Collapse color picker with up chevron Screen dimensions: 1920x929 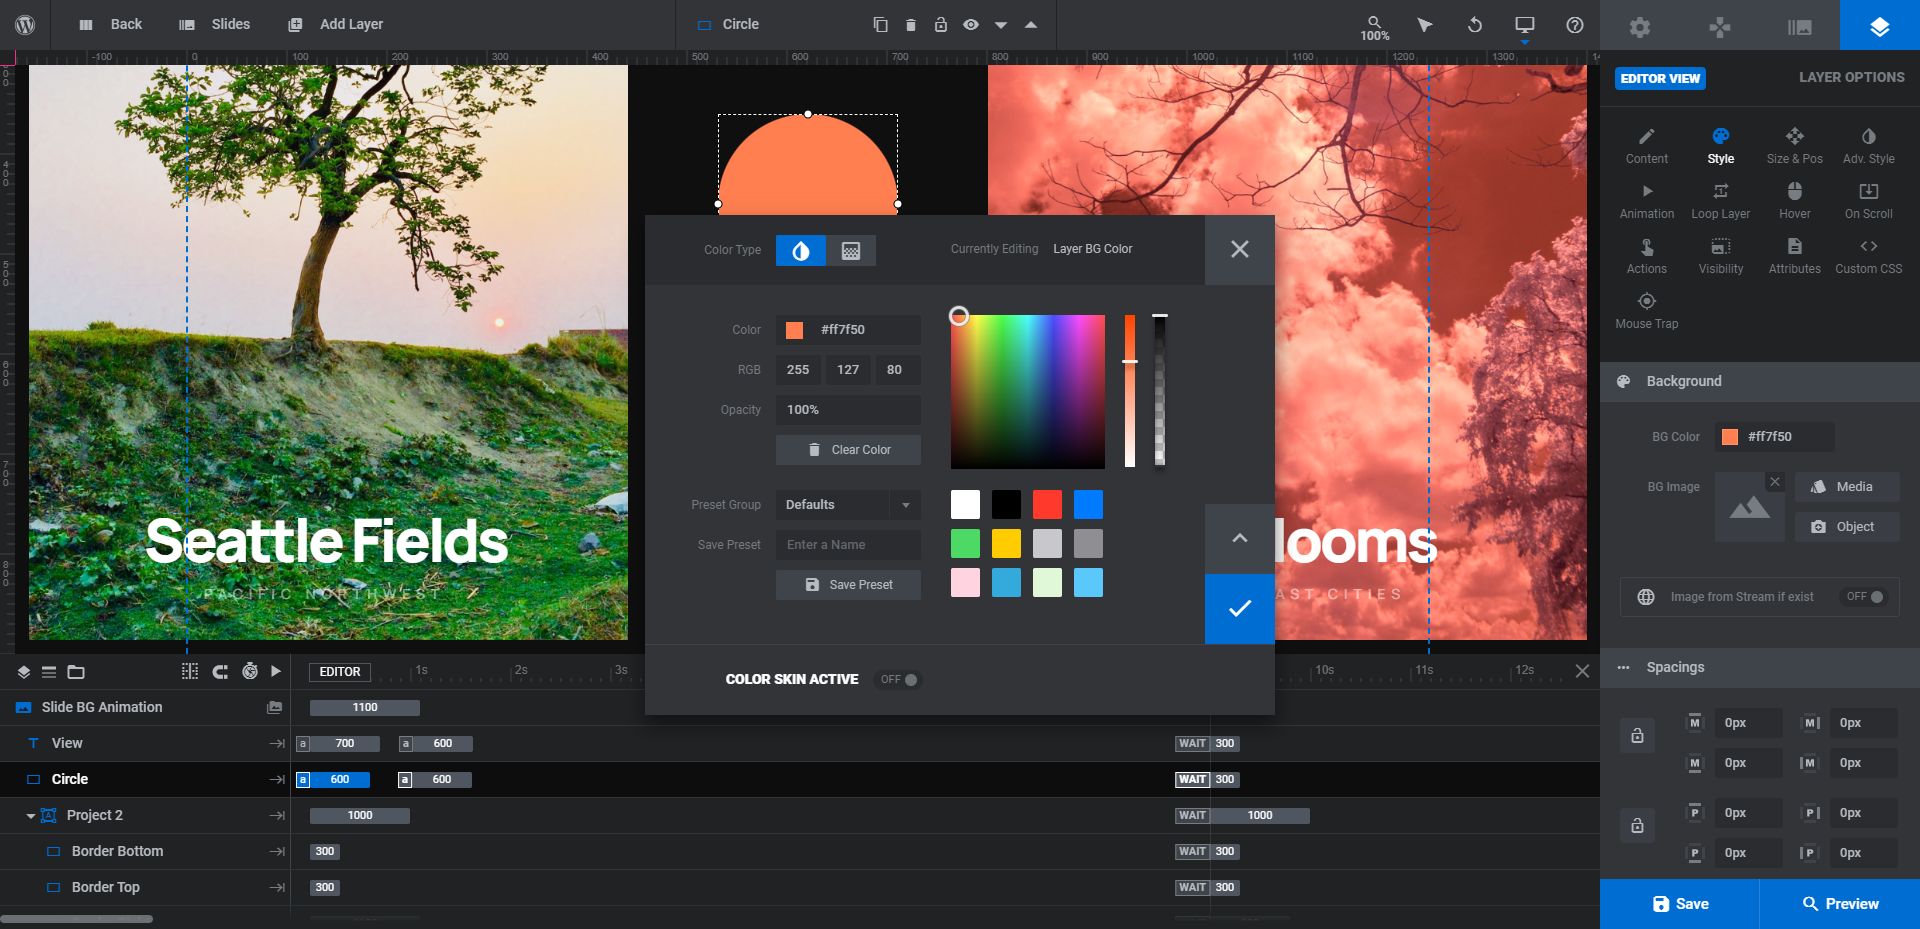(x=1240, y=539)
